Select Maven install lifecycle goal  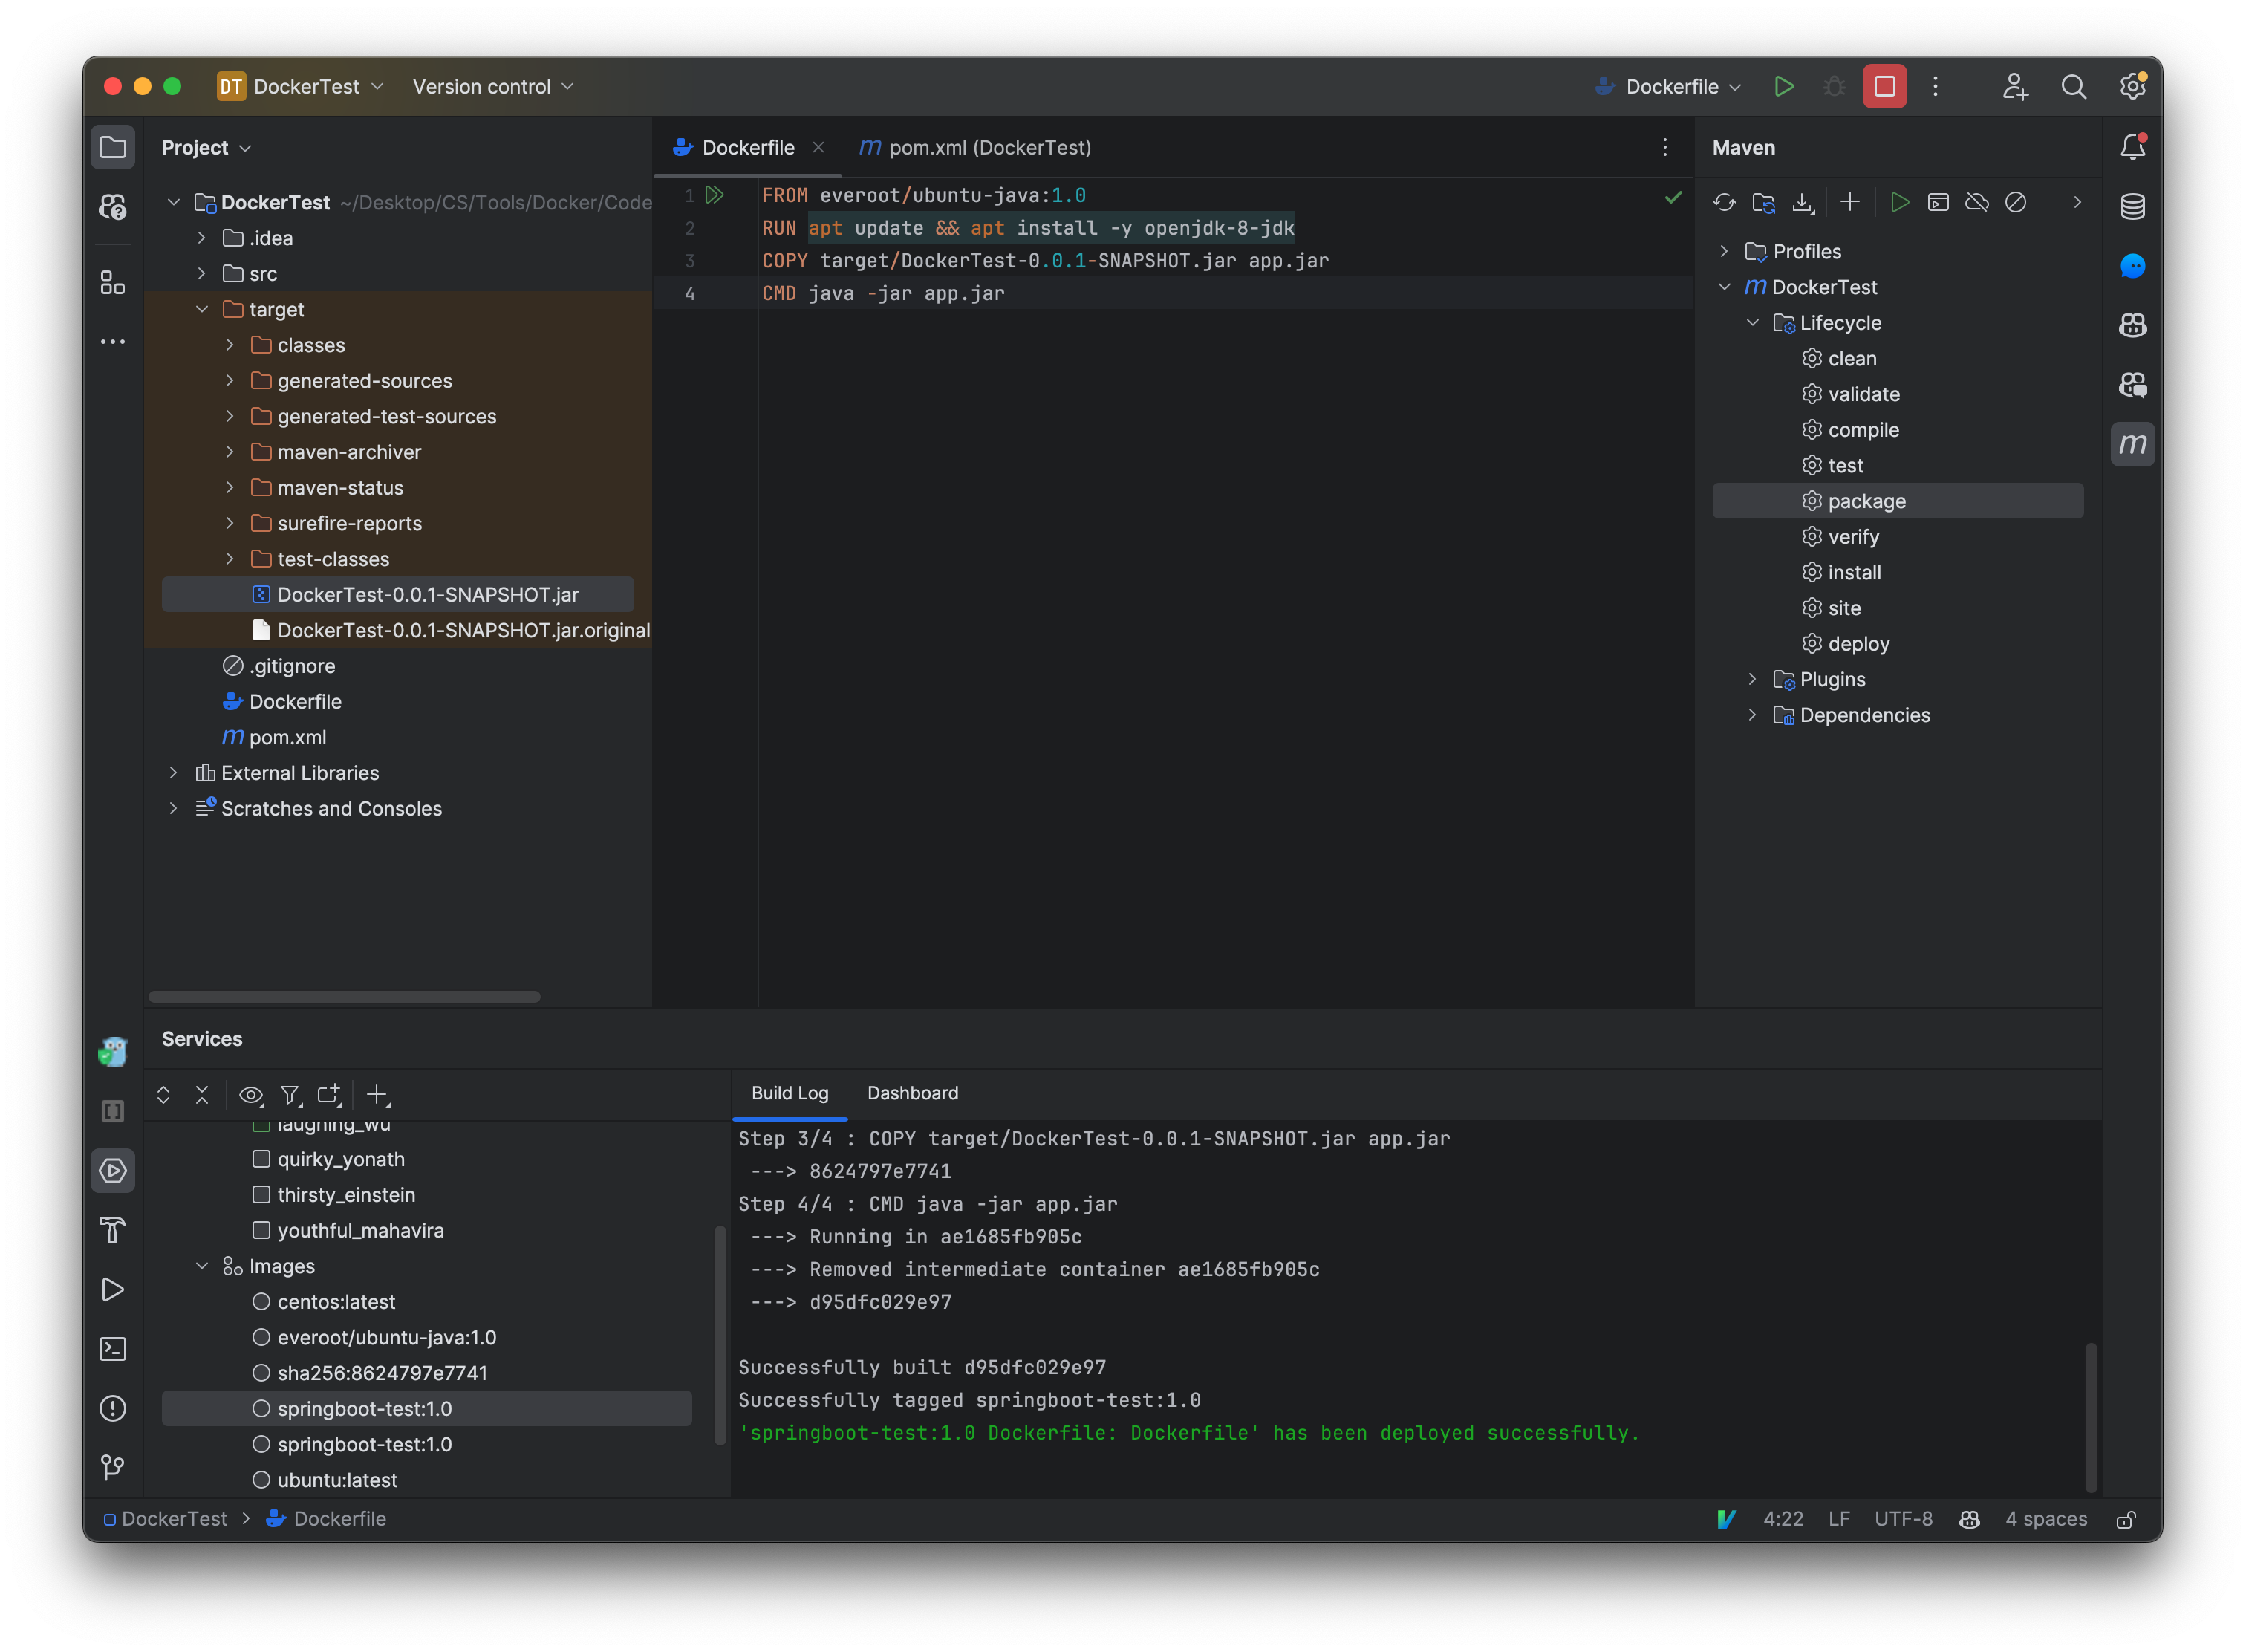1841,573
